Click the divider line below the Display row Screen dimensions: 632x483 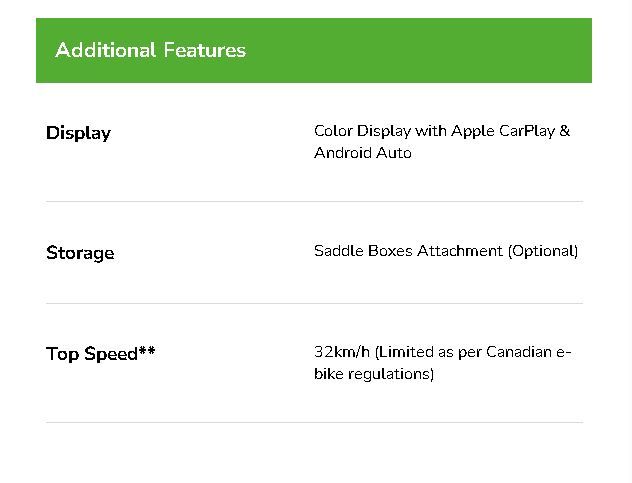(314, 201)
